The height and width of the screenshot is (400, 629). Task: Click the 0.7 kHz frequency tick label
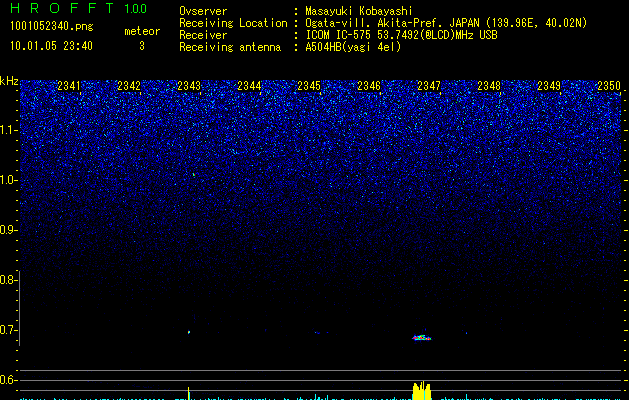coord(8,330)
